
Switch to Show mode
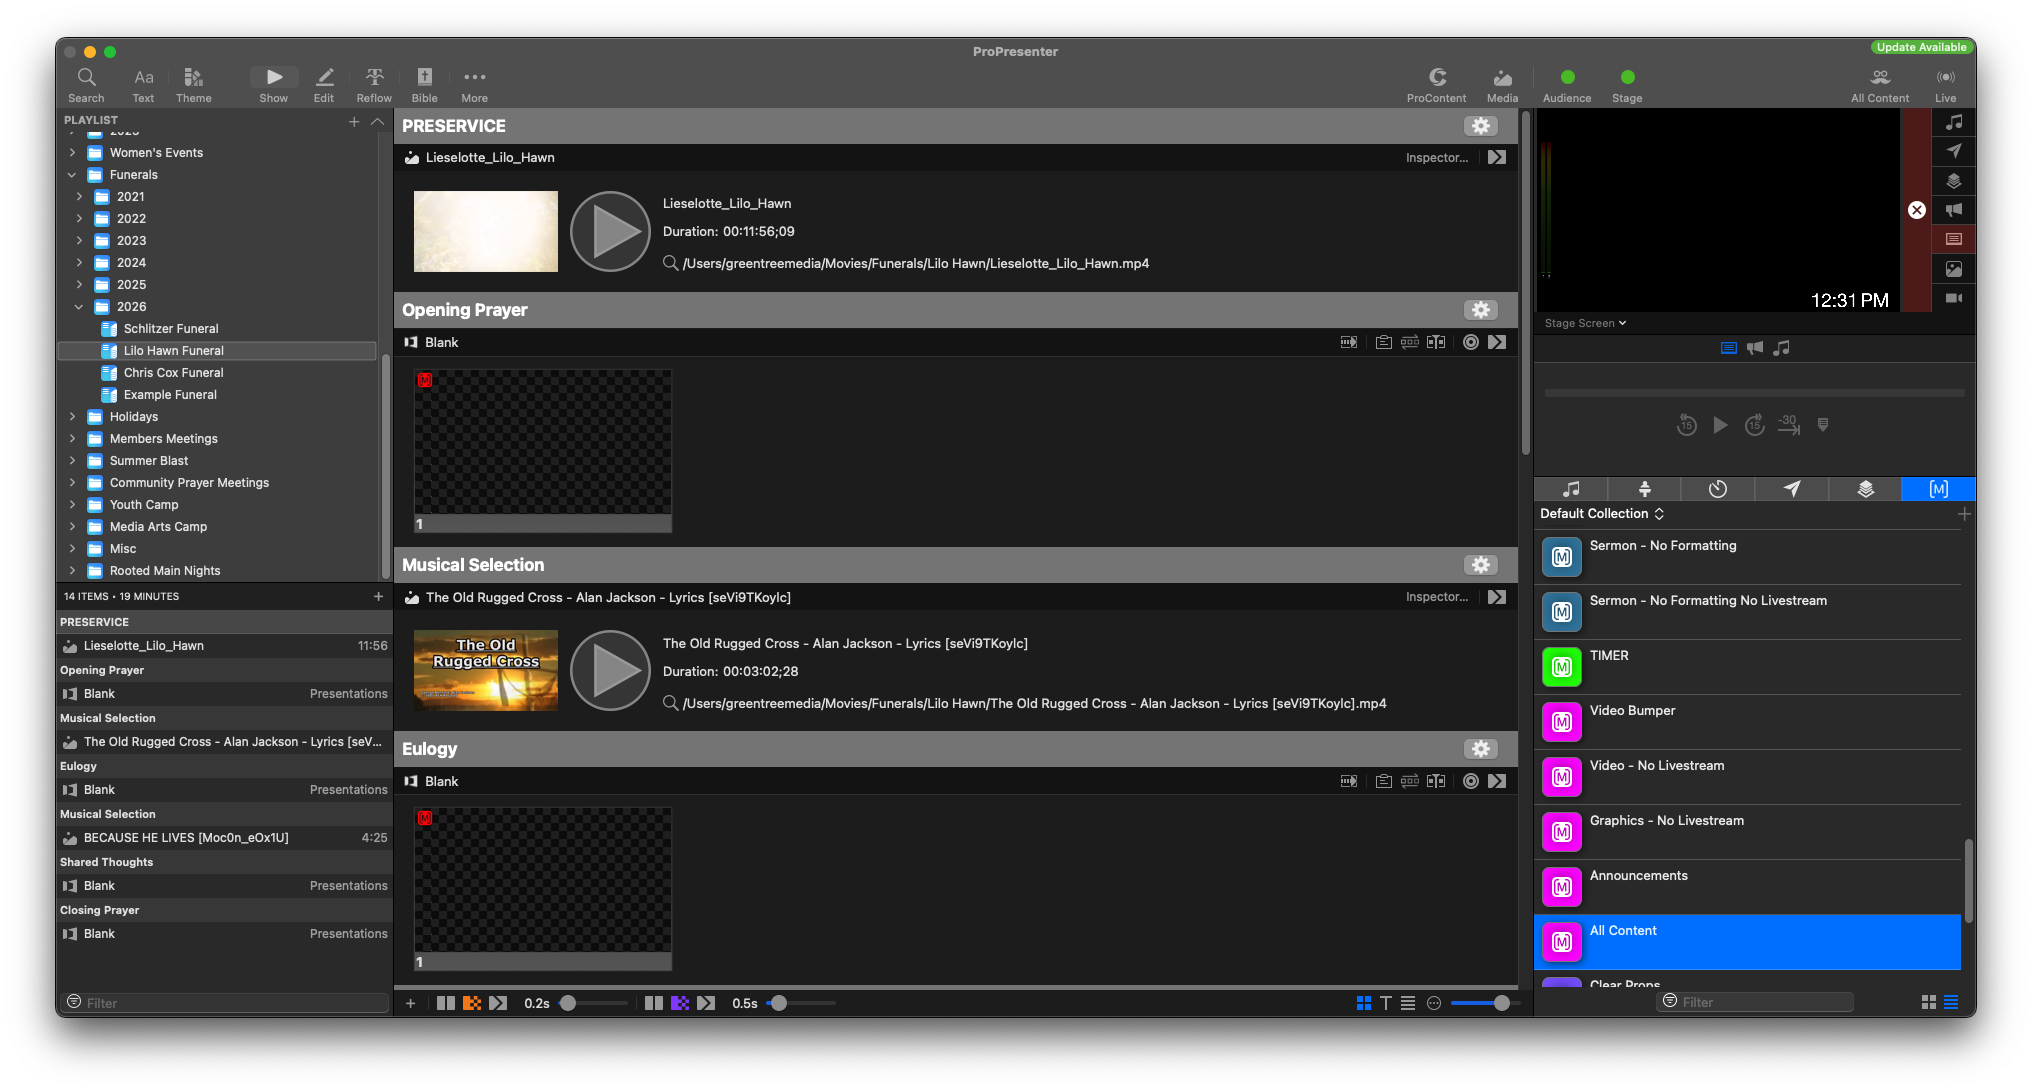tap(273, 85)
